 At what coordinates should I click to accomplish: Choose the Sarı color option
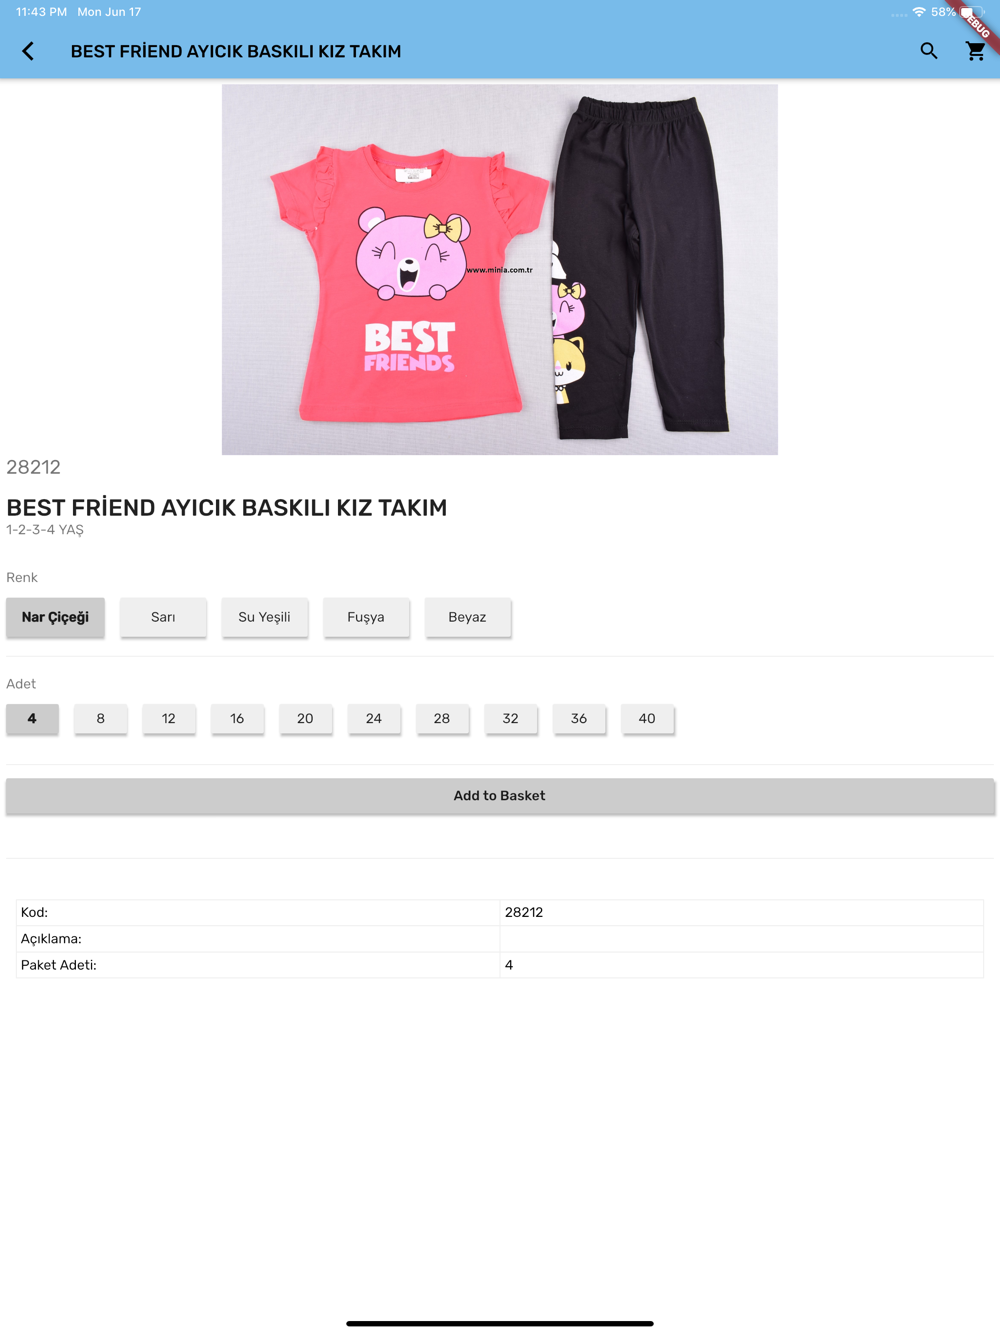click(x=163, y=617)
